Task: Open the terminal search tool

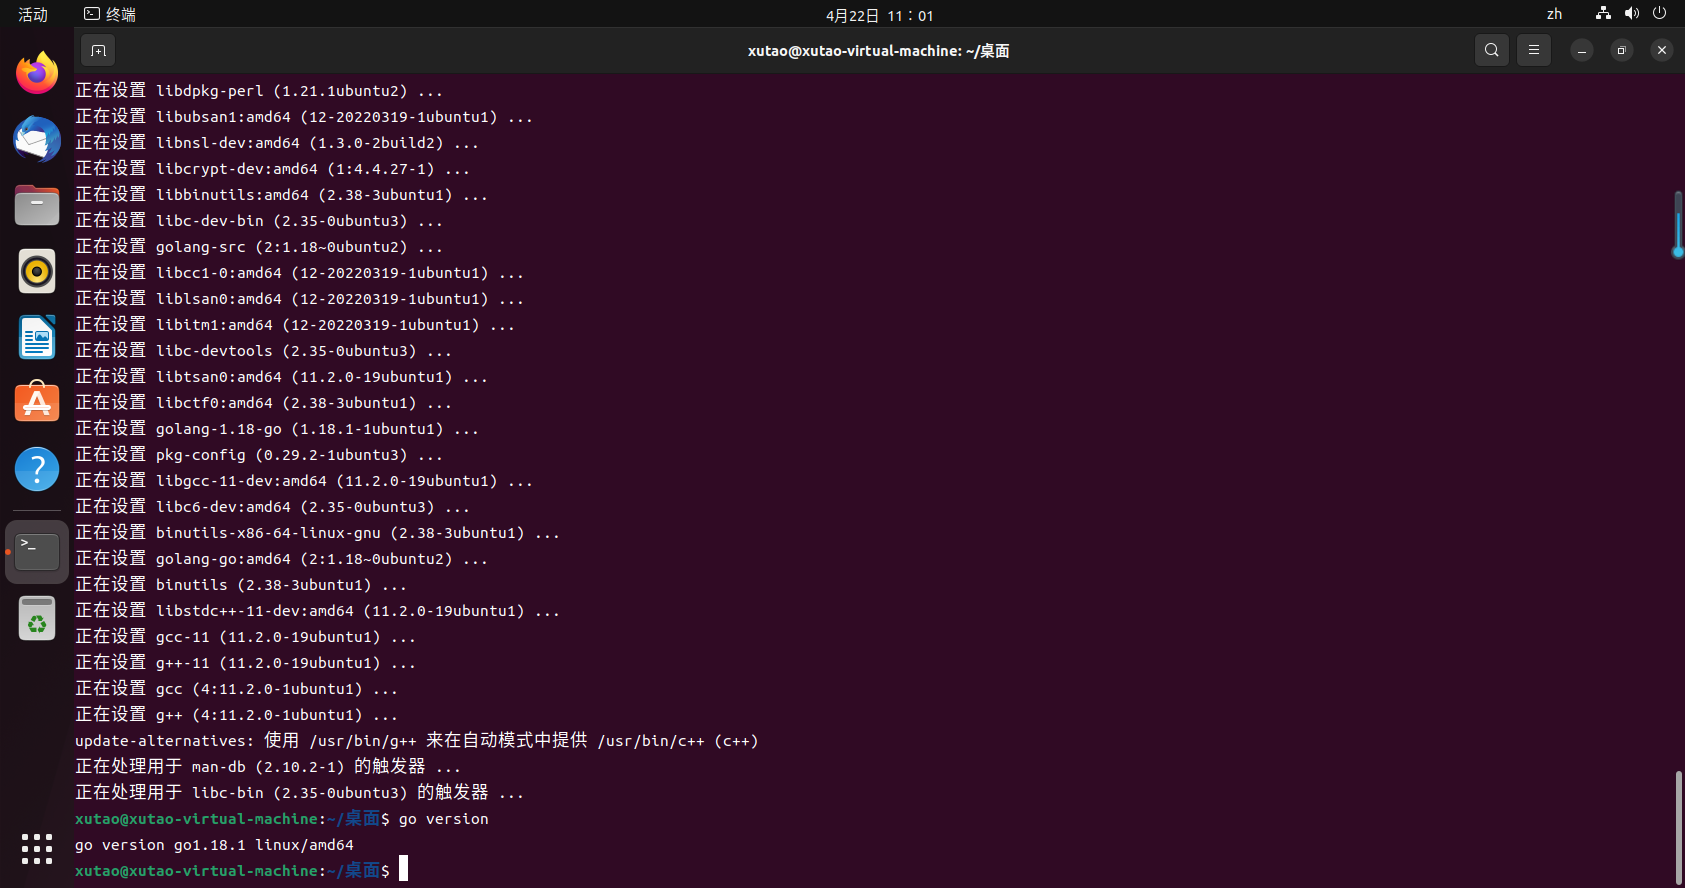Action: pyautogui.click(x=1491, y=50)
